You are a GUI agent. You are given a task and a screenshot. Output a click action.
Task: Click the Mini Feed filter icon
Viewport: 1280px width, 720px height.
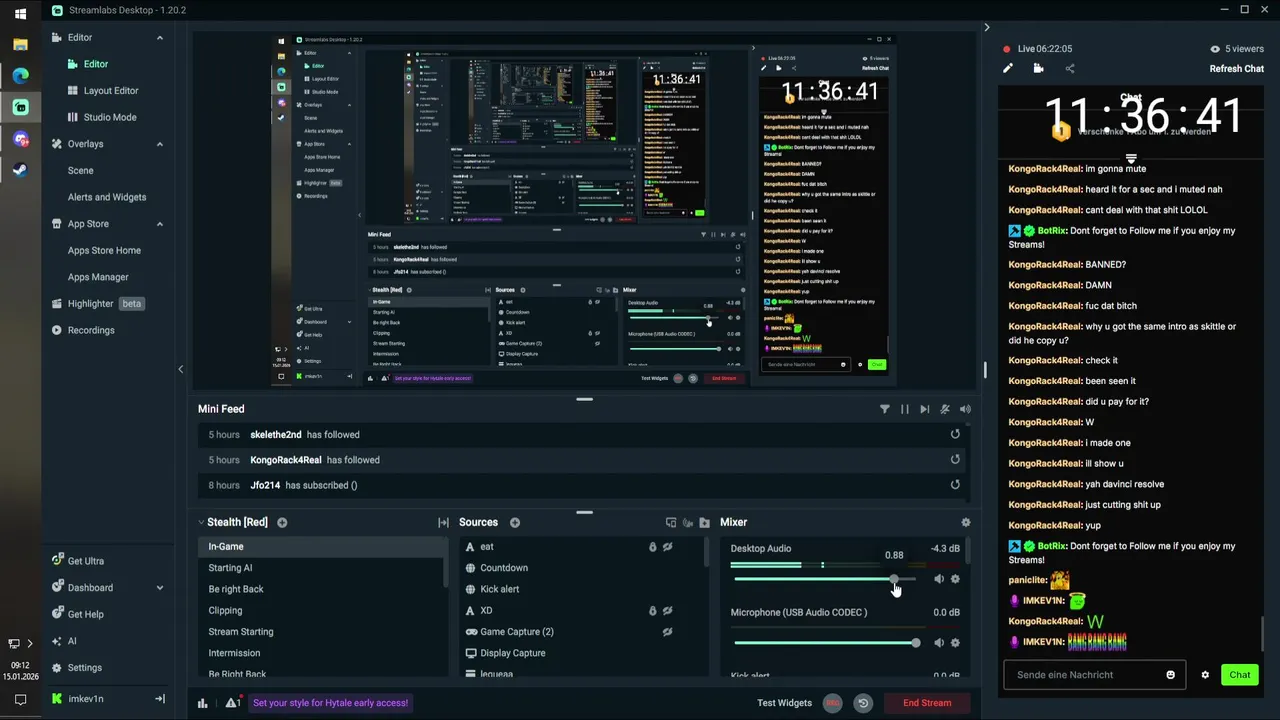[884, 409]
